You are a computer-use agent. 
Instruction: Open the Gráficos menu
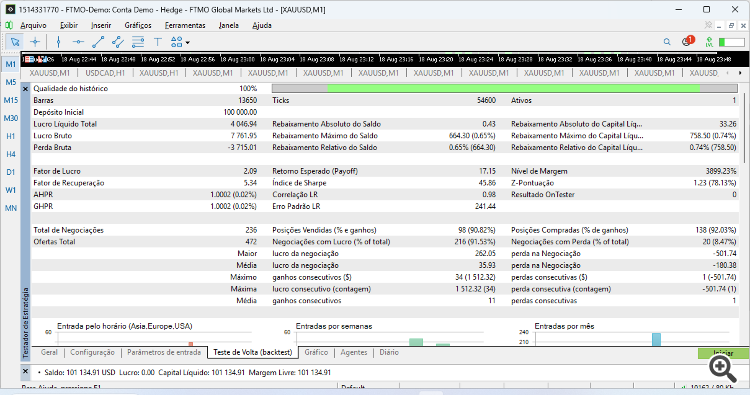pyautogui.click(x=138, y=25)
